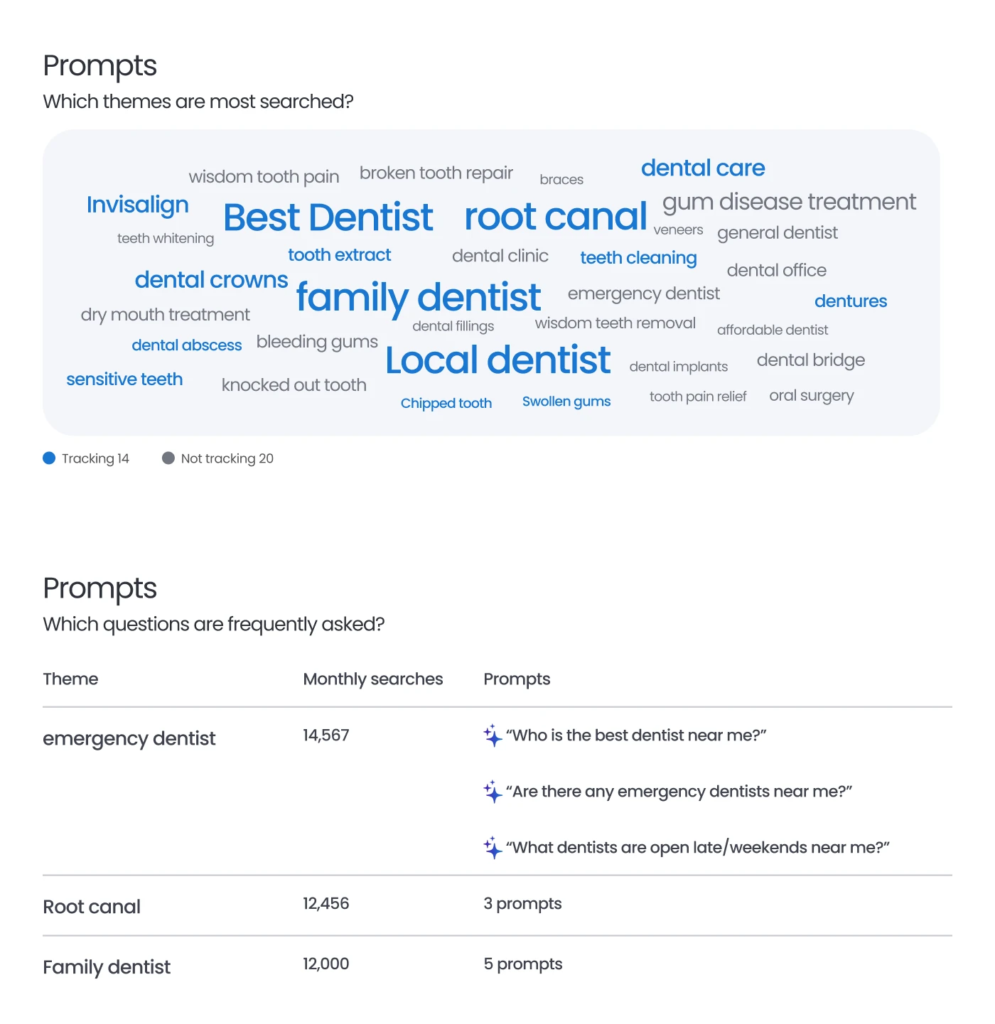
Task: Select the untracked "gum disease treatment" theme
Action: 789,202
